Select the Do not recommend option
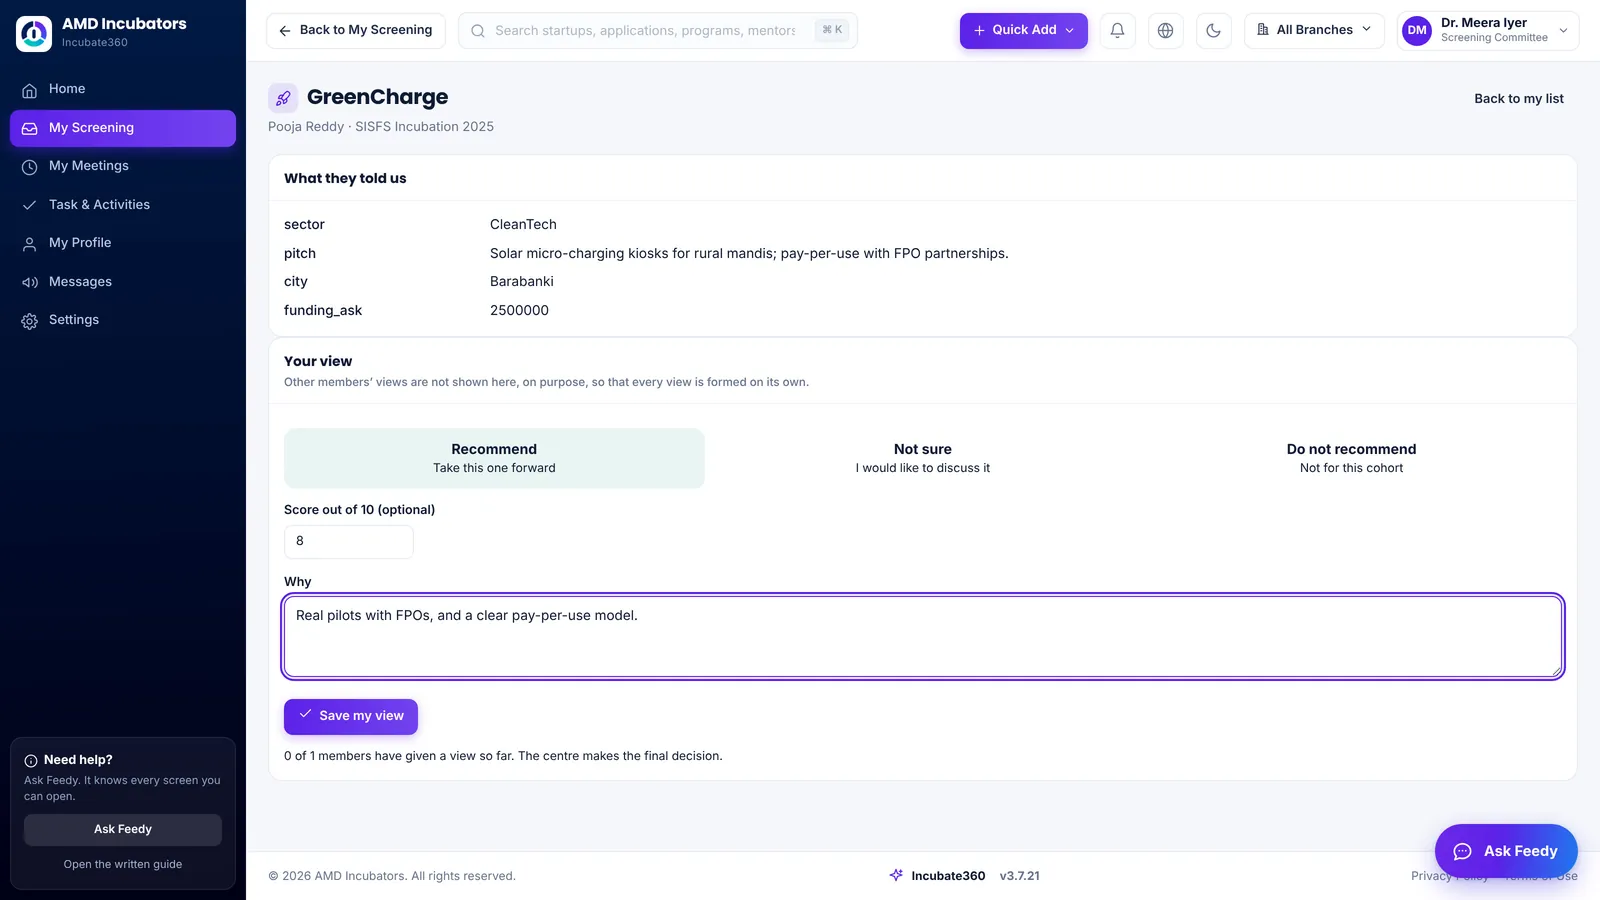Image resolution: width=1600 pixels, height=900 pixels. [1351, 458]
